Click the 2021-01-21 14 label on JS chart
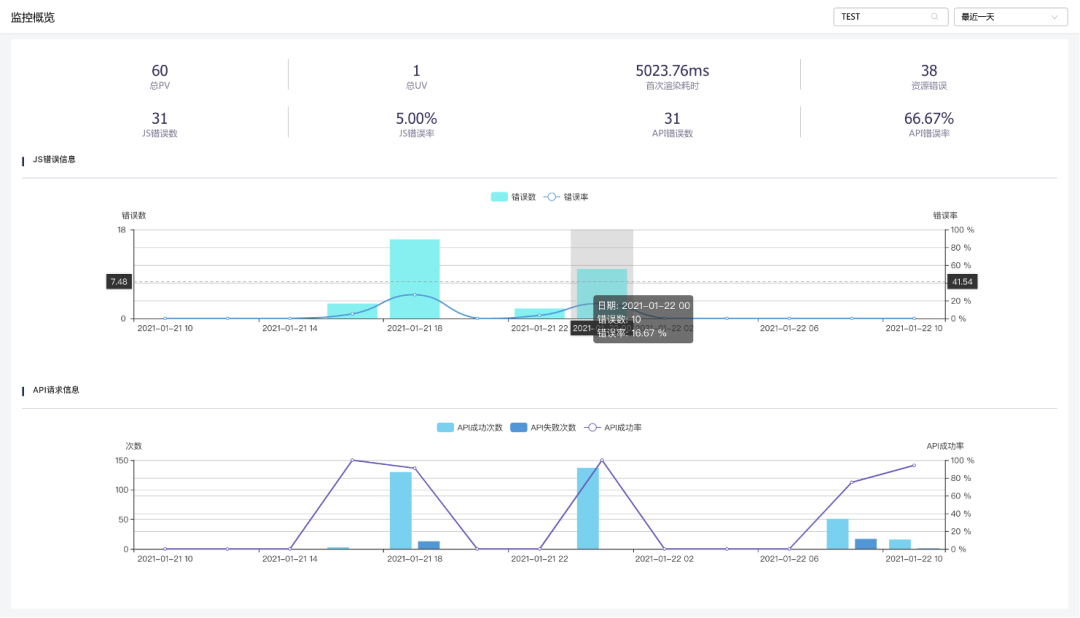Viewport: 1080px width, 618px height. [x=290, y=329]
